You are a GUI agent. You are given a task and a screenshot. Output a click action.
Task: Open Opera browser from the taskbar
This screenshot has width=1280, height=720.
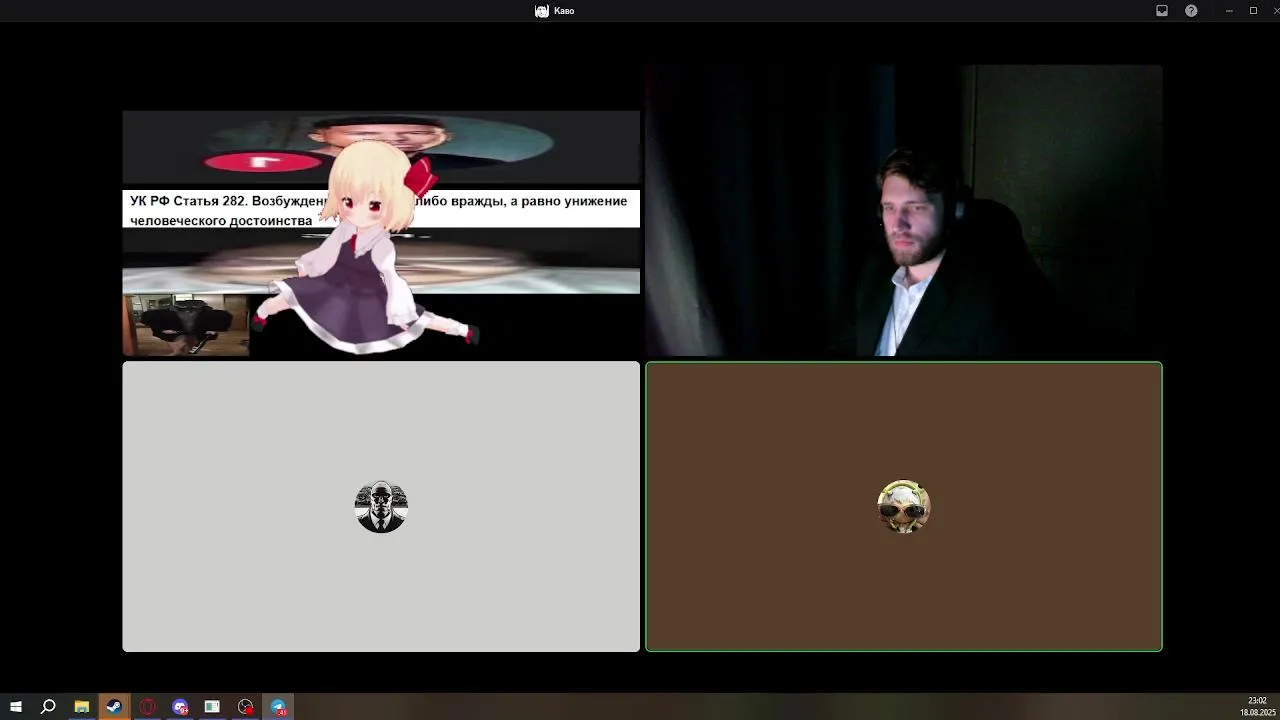147,707
